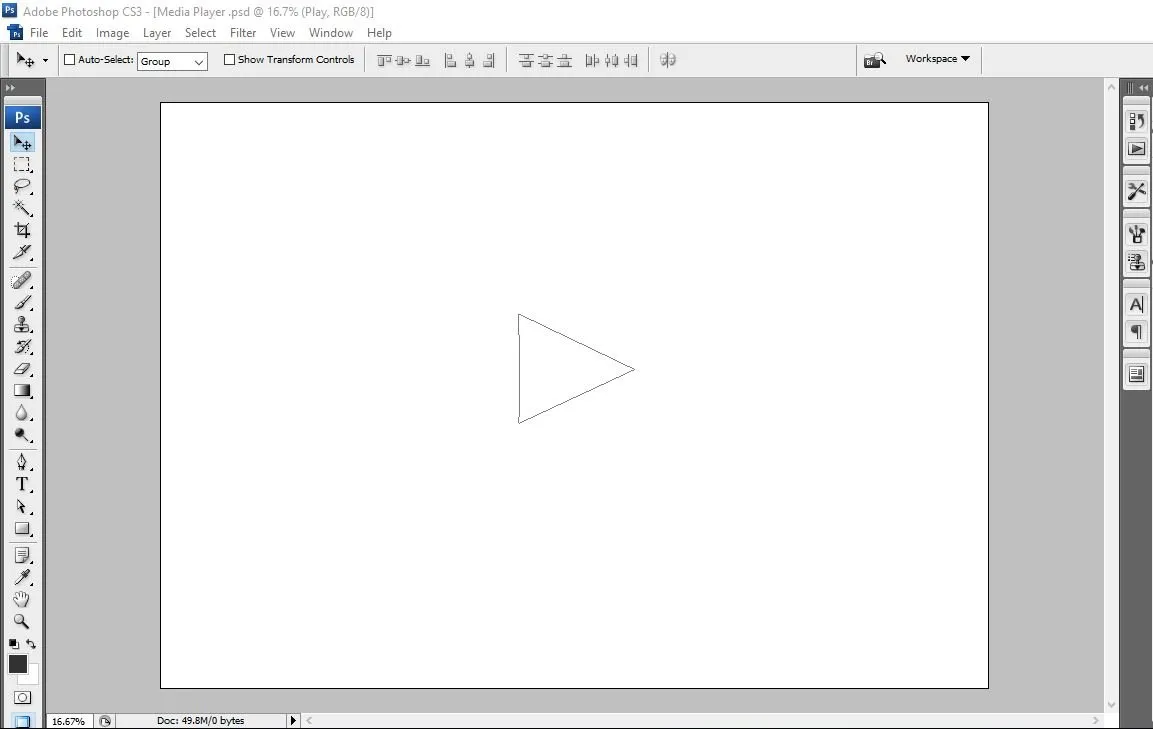Image resolution: width=1153 pixels, height=729 pixels.
Task: Select the Magic Wand tool
Action: [x=22, y=208]
